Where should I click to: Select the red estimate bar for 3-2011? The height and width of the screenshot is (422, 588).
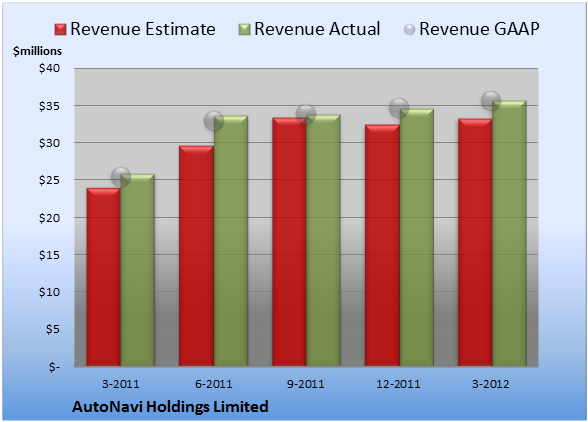(104, 277)
